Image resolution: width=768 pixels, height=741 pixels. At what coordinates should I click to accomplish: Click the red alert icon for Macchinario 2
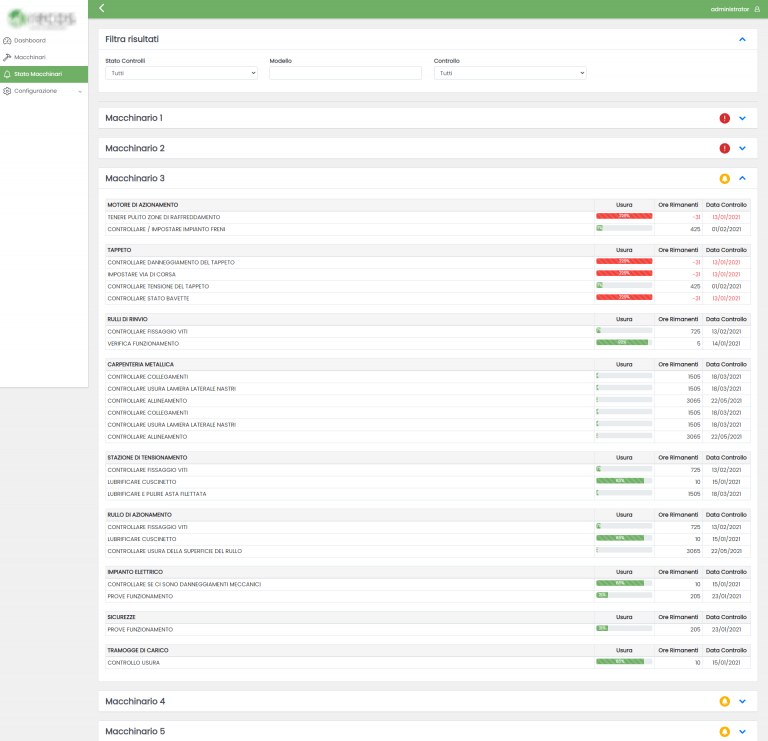pos(725,148)
